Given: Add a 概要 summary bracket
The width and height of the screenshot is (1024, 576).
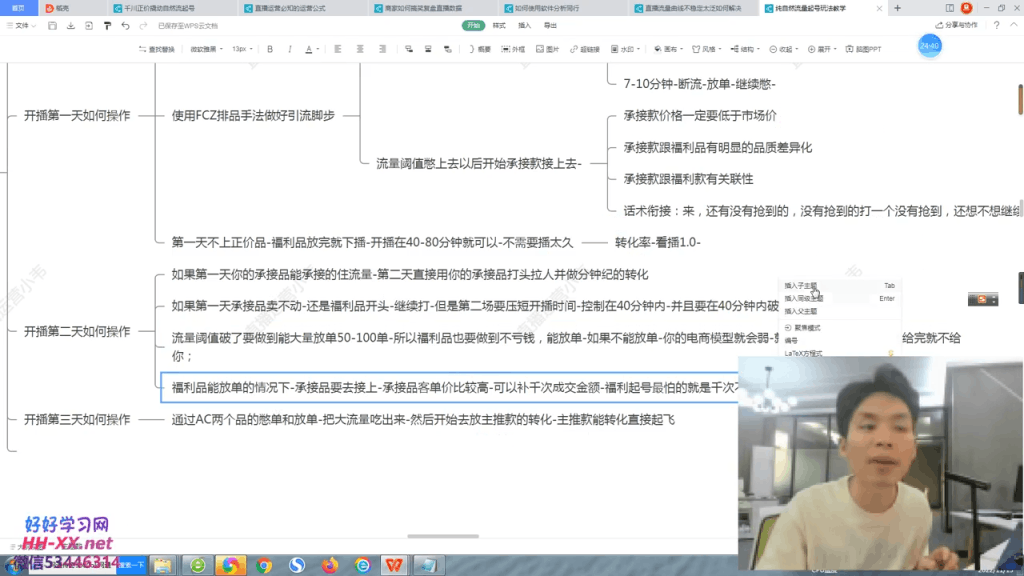Looking at the screenshot, I should (x=480, y=49).
